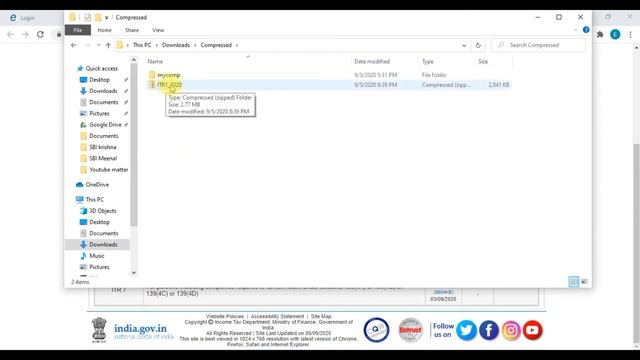Screen dimensions: 640x360
Task: Select the ITR1_2020 zipped file
Action: click(169, 85)
